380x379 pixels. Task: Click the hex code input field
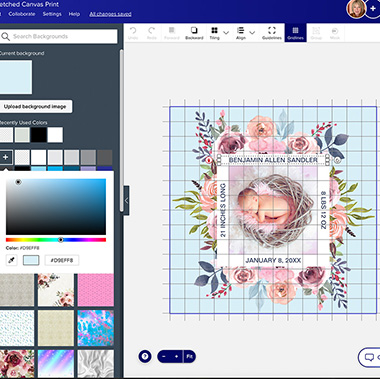click(62, 260)
